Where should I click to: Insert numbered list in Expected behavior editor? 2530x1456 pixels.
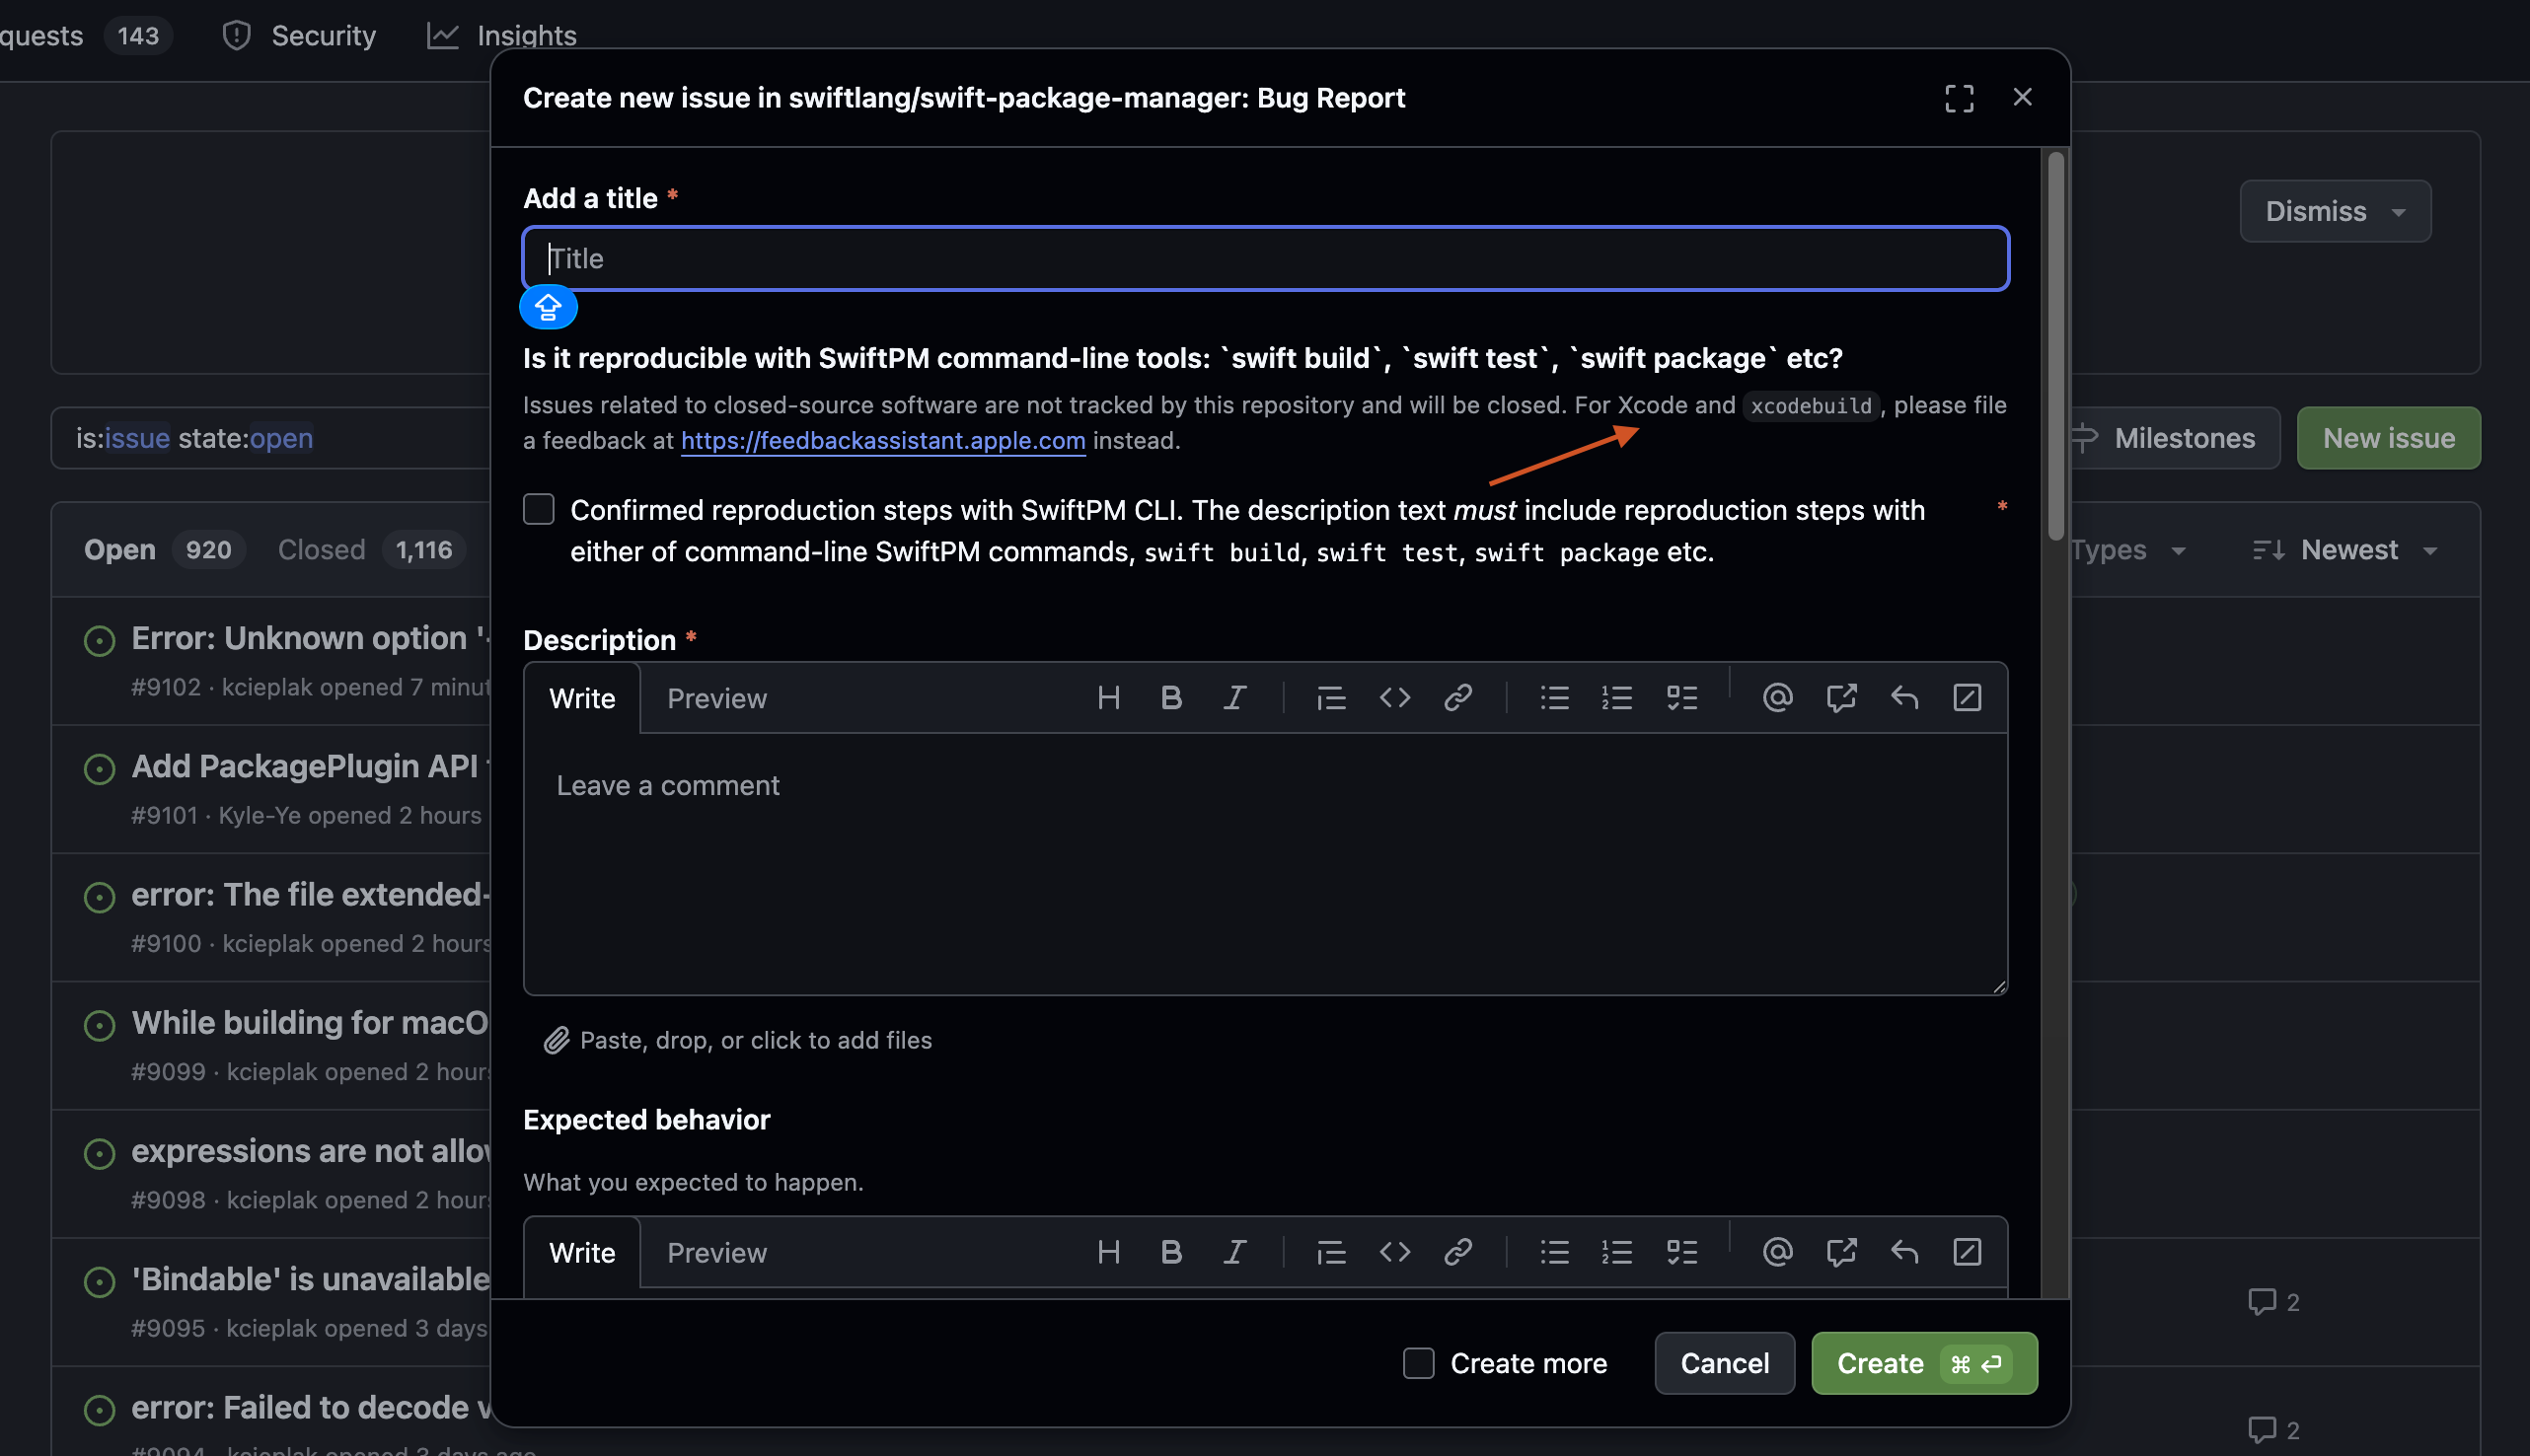point(1616,1252)
